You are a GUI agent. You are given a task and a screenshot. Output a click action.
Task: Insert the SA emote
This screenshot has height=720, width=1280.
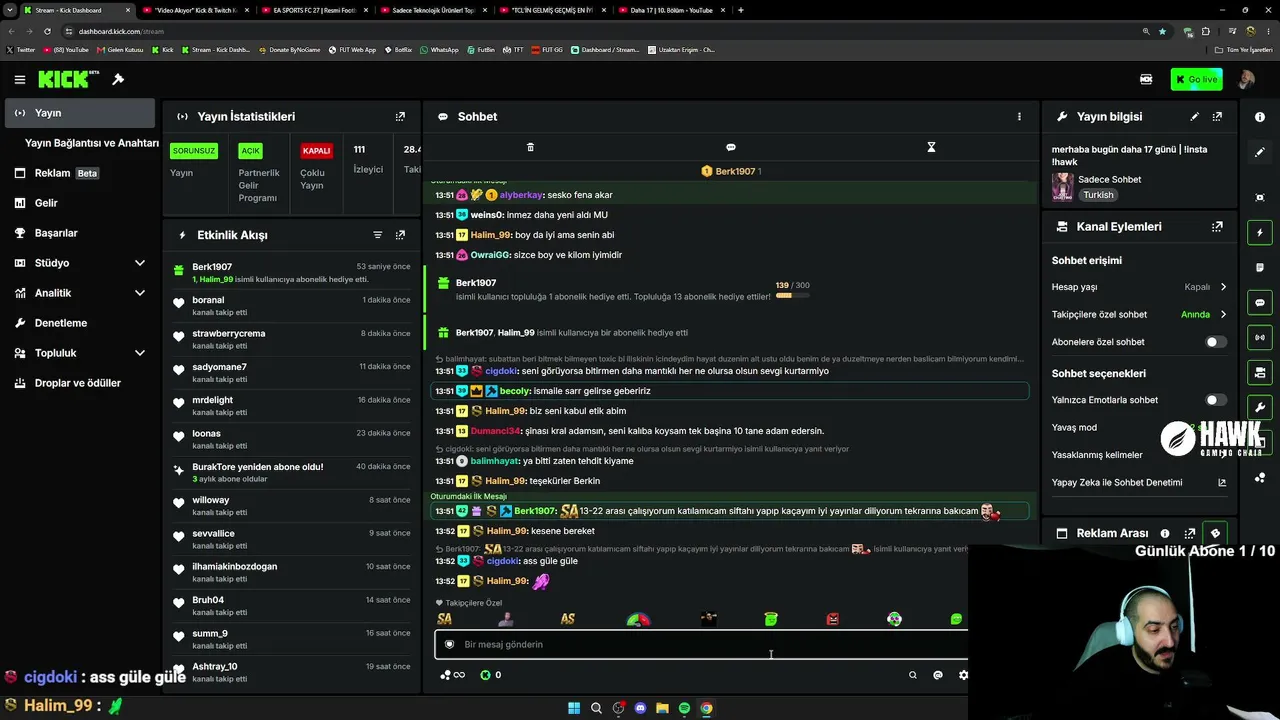(x=445, y=619)
